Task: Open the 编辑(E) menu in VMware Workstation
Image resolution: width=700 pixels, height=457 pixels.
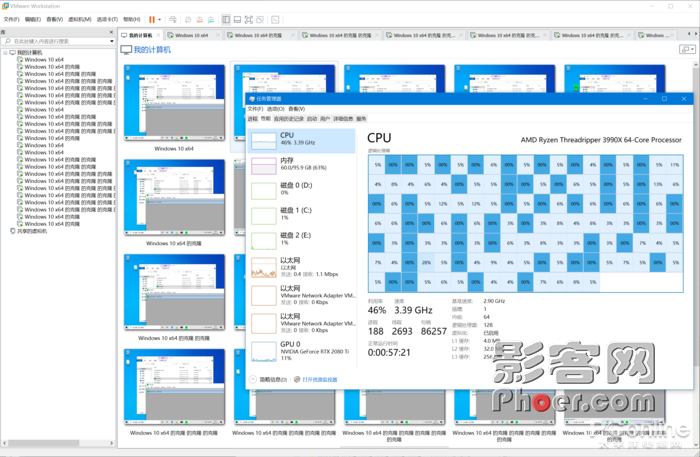Action: pyautogui.click(x=33, y=20)
